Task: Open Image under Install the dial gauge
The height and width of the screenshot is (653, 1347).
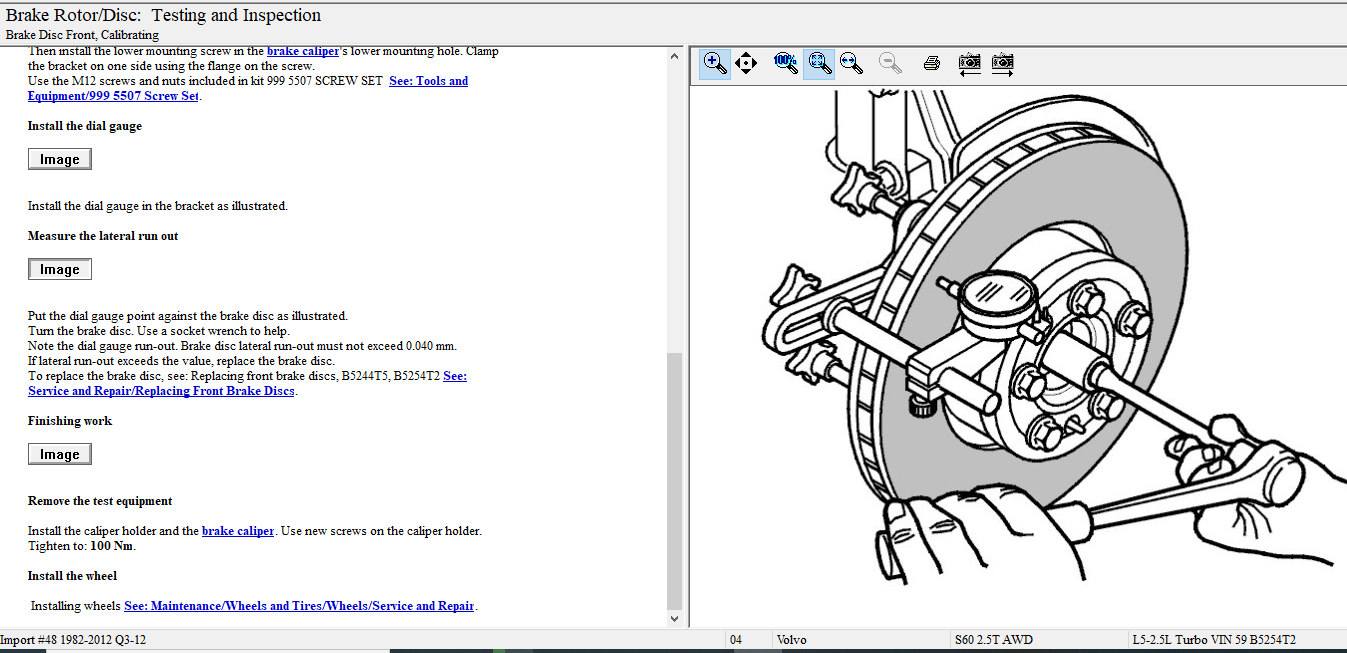Action: pos(60,159)
